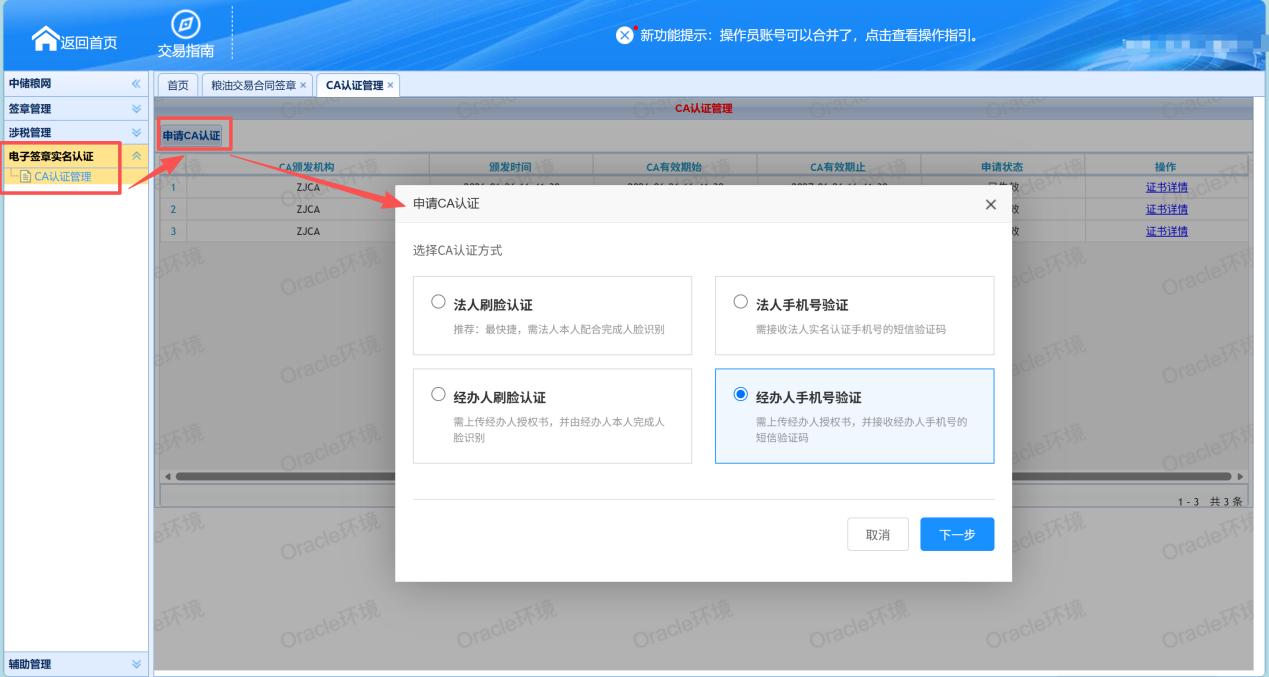Dismiss the 新功能提示 notice X icon
Viewport: 1269px width, 677px height.
625,35
